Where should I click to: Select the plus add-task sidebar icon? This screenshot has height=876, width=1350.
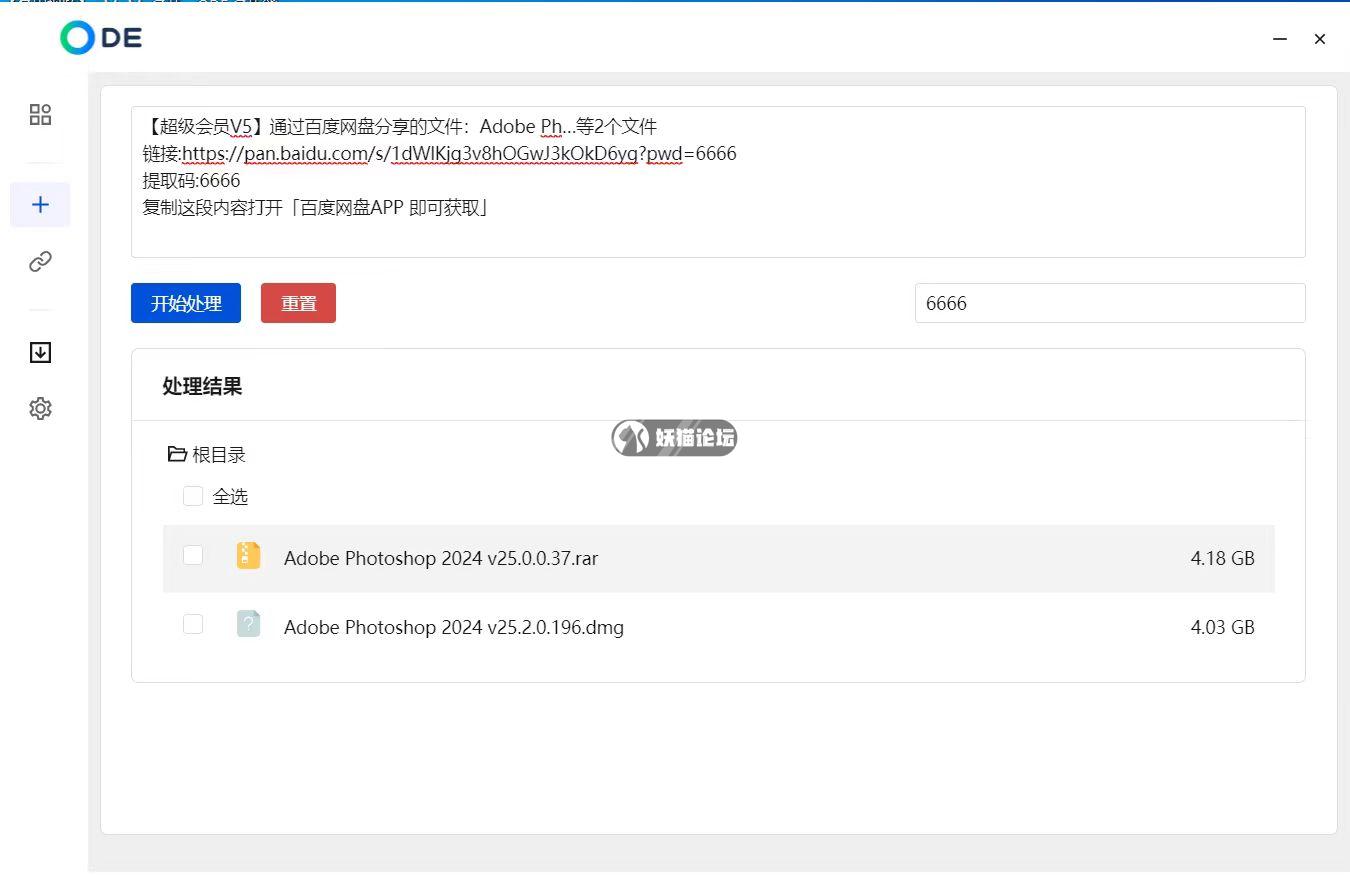point(40,205)
